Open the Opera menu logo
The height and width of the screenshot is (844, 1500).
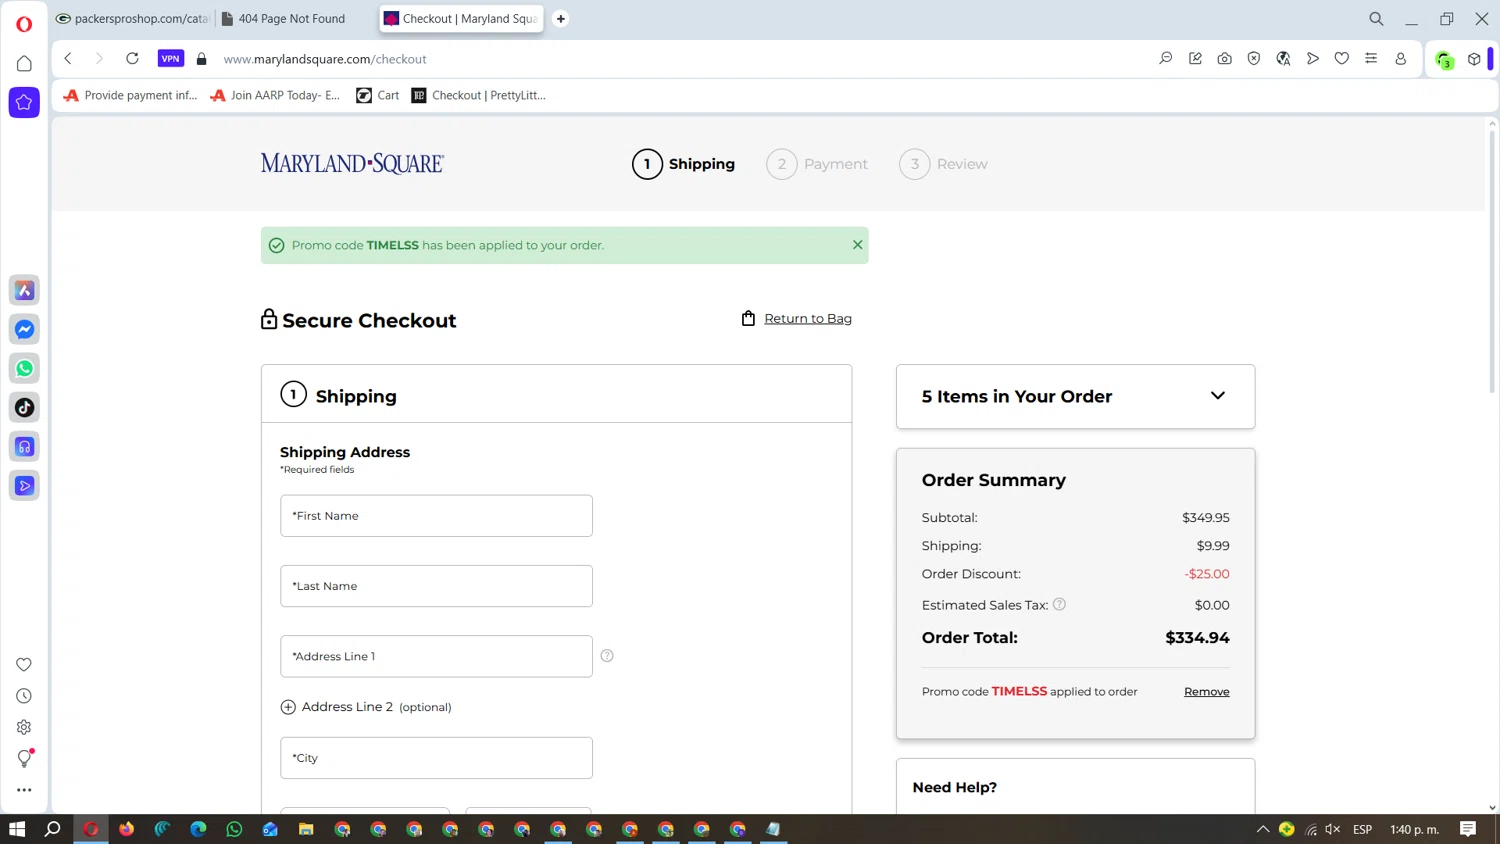[24, 24]
